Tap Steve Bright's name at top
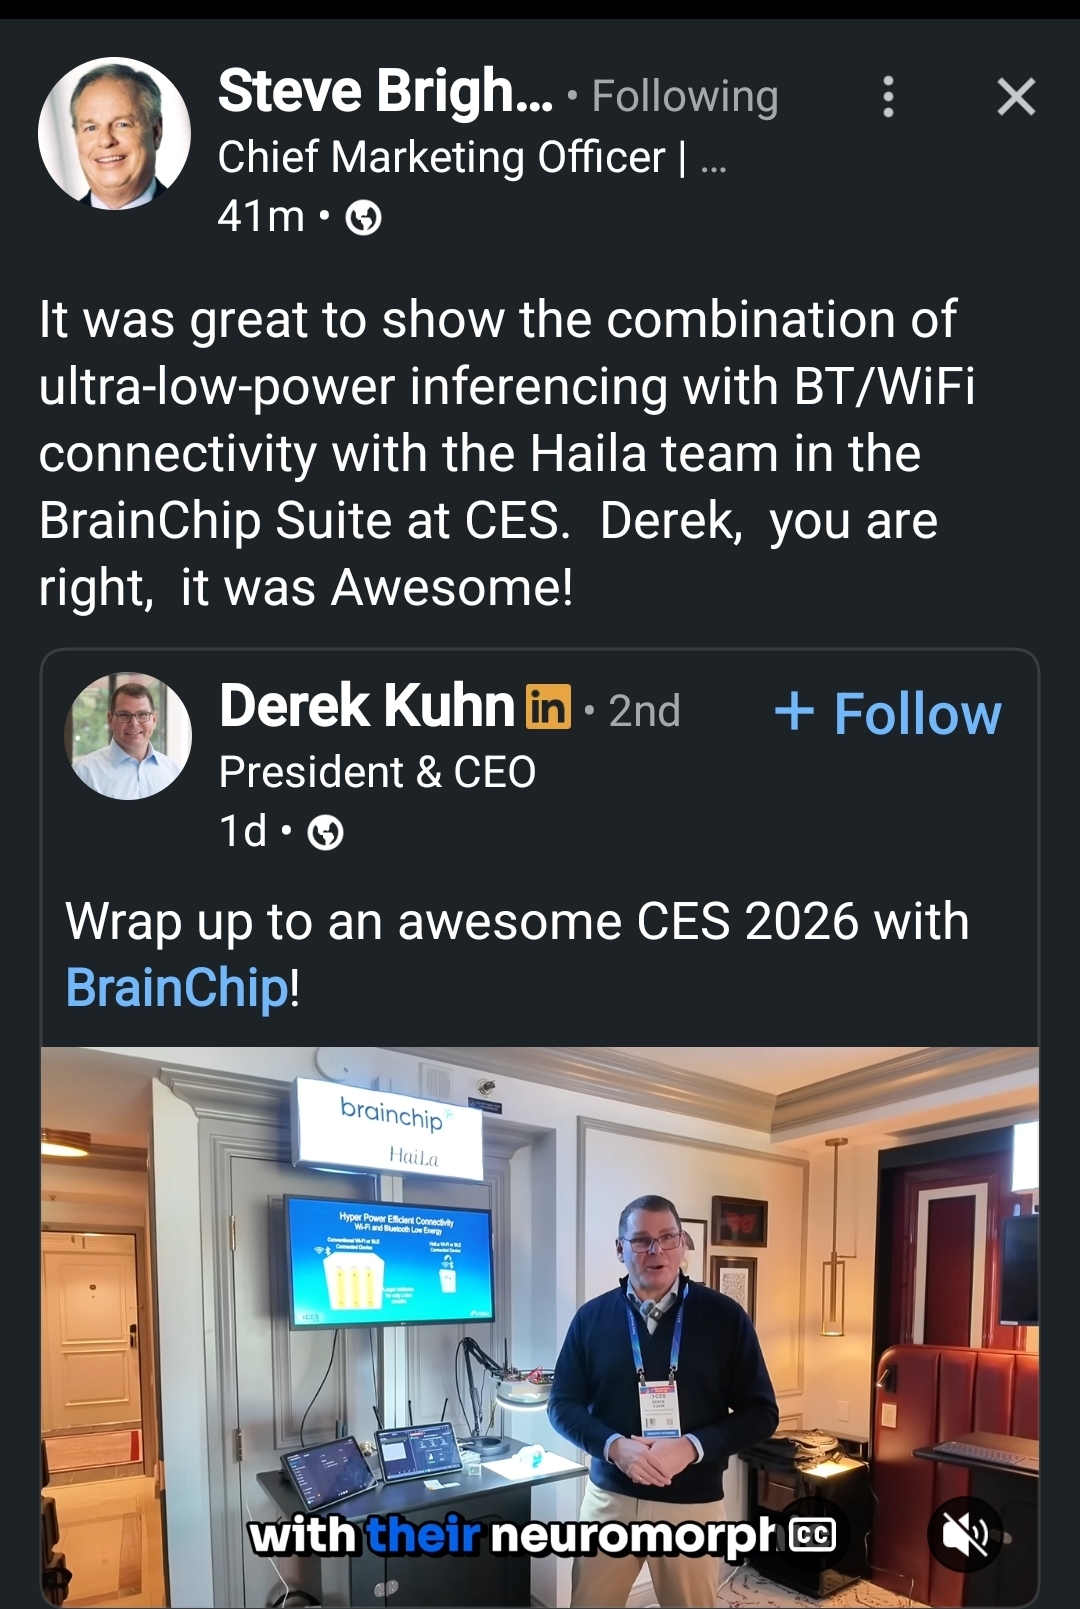Image resolution: width=1080 pixels, height=1609 pixels. click(x=385, y=92)
